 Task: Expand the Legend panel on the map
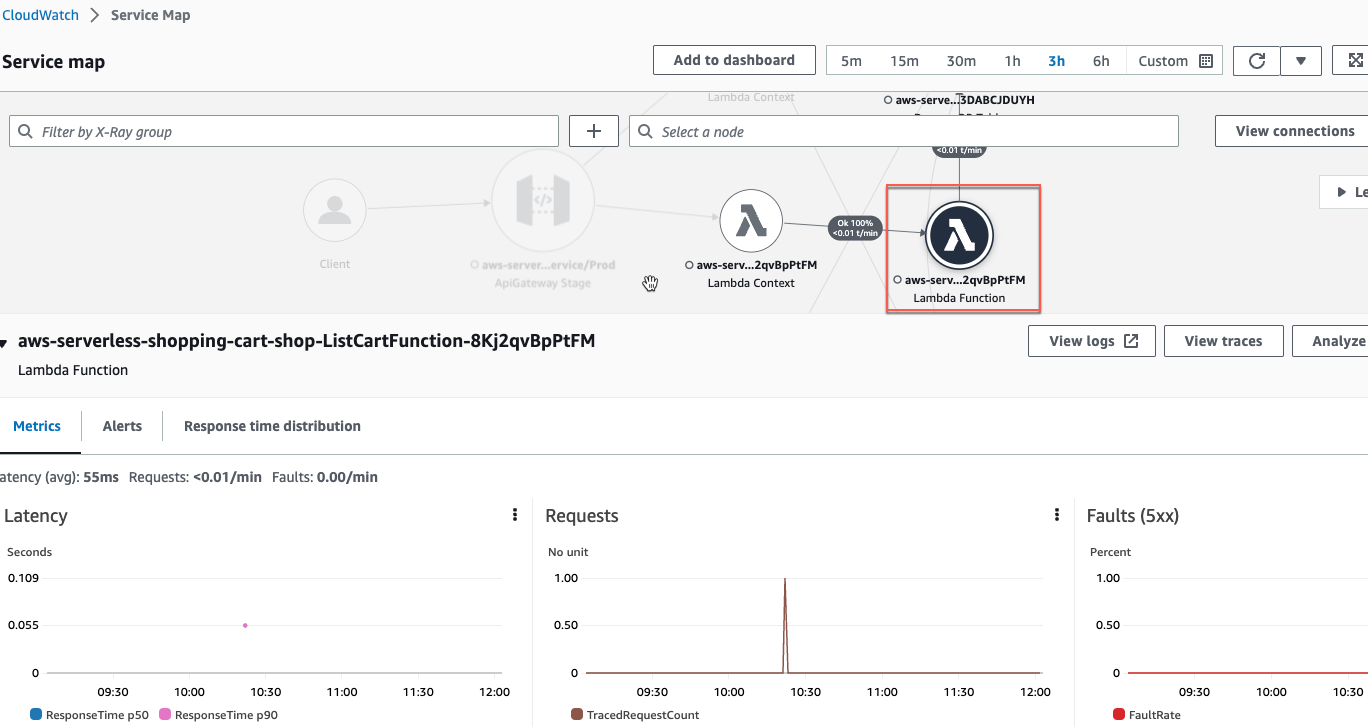tap(1344, 192)
